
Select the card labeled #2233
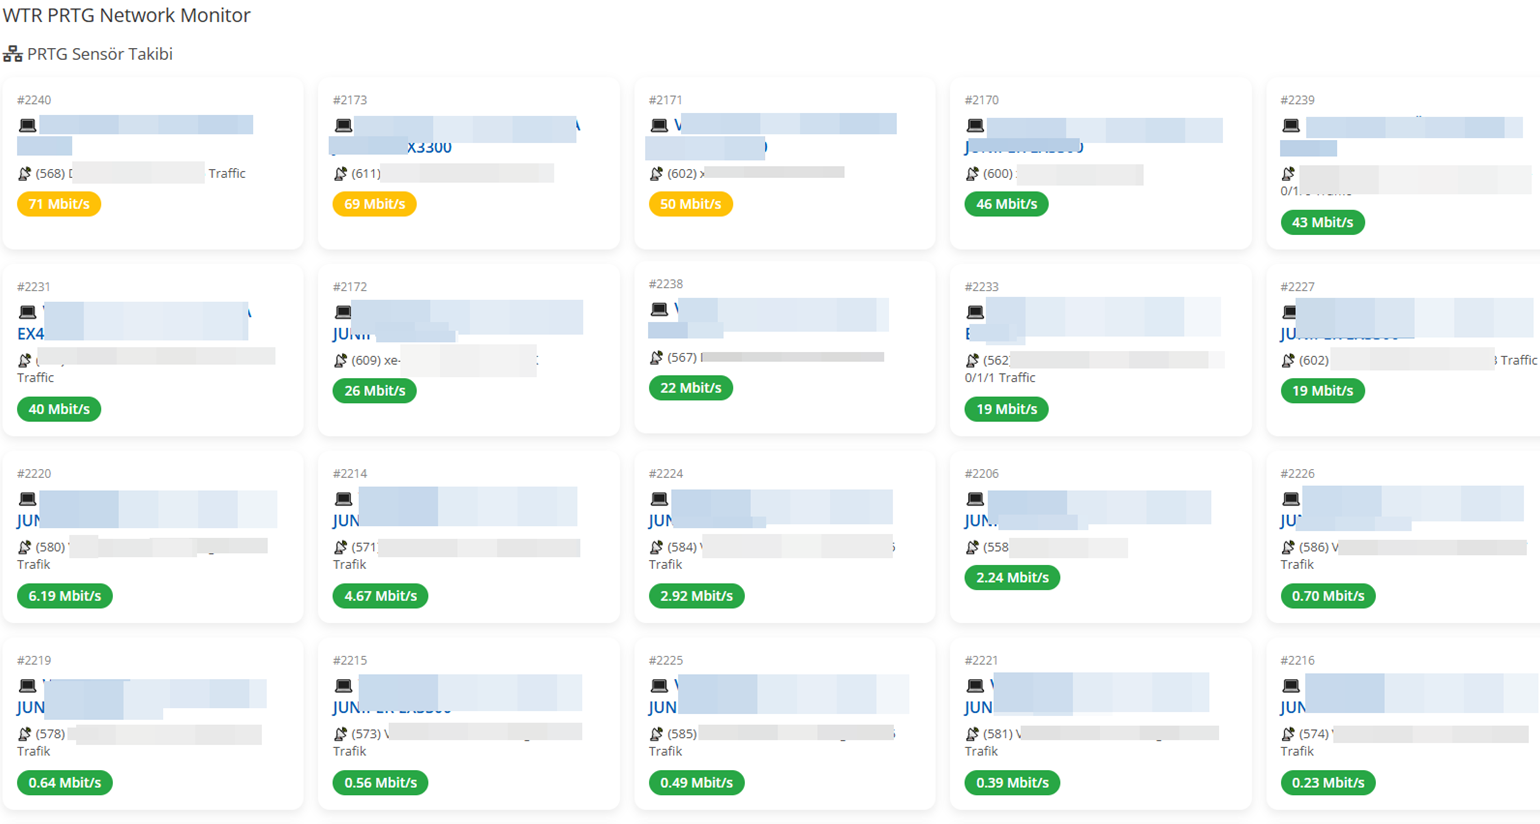pyautogui.click(x=1101, y=350)
